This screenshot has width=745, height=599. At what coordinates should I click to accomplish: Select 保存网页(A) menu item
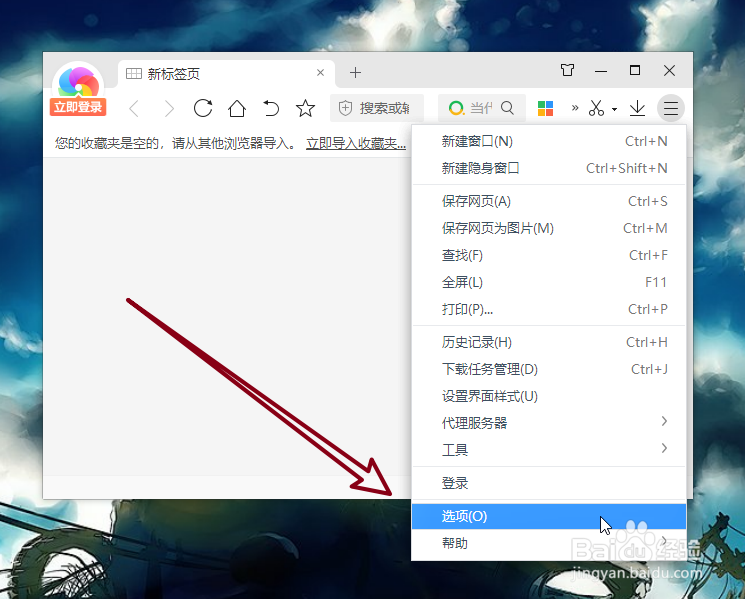[x=549, y=201]
